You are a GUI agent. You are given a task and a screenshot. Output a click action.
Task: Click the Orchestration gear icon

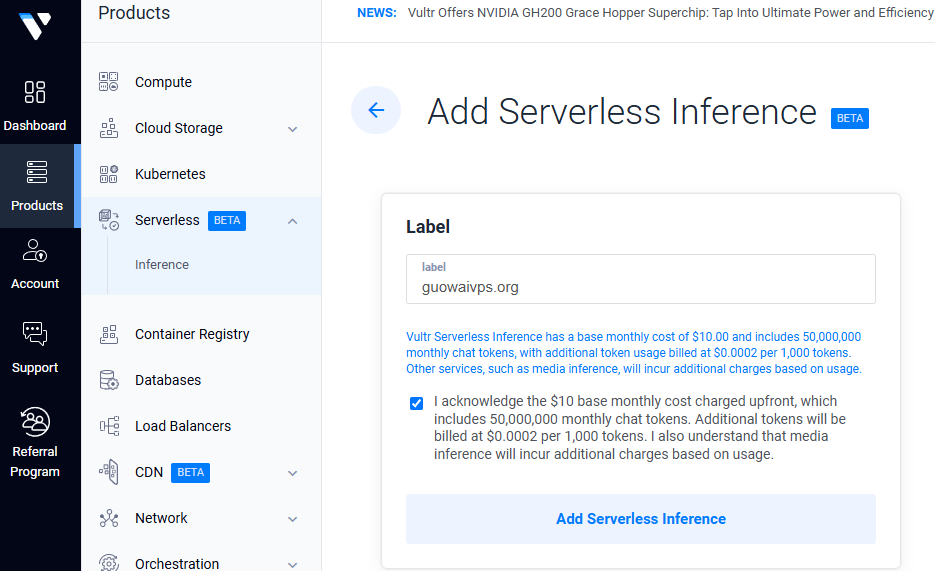click(109, 563)
